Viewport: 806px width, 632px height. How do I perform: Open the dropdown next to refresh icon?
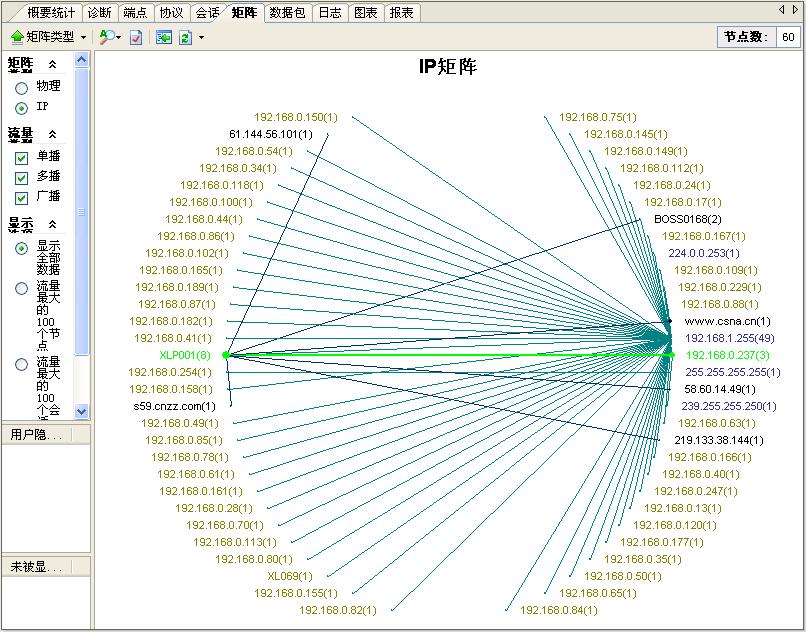[x=201, y=37]
